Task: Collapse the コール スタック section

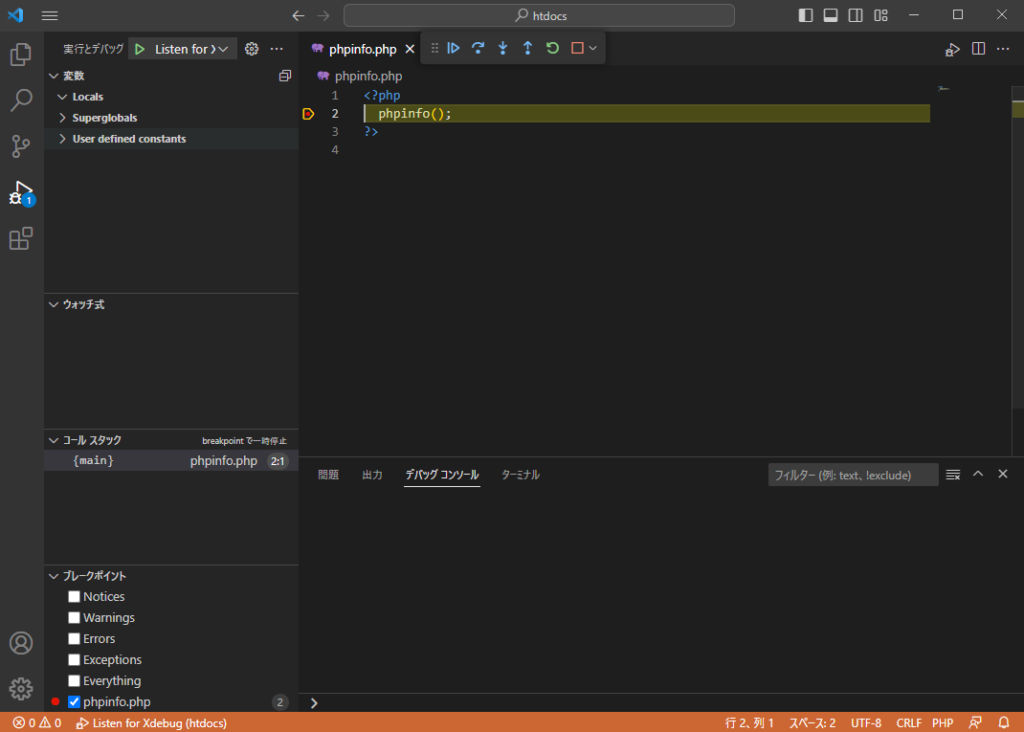Action: coord(54,440)
